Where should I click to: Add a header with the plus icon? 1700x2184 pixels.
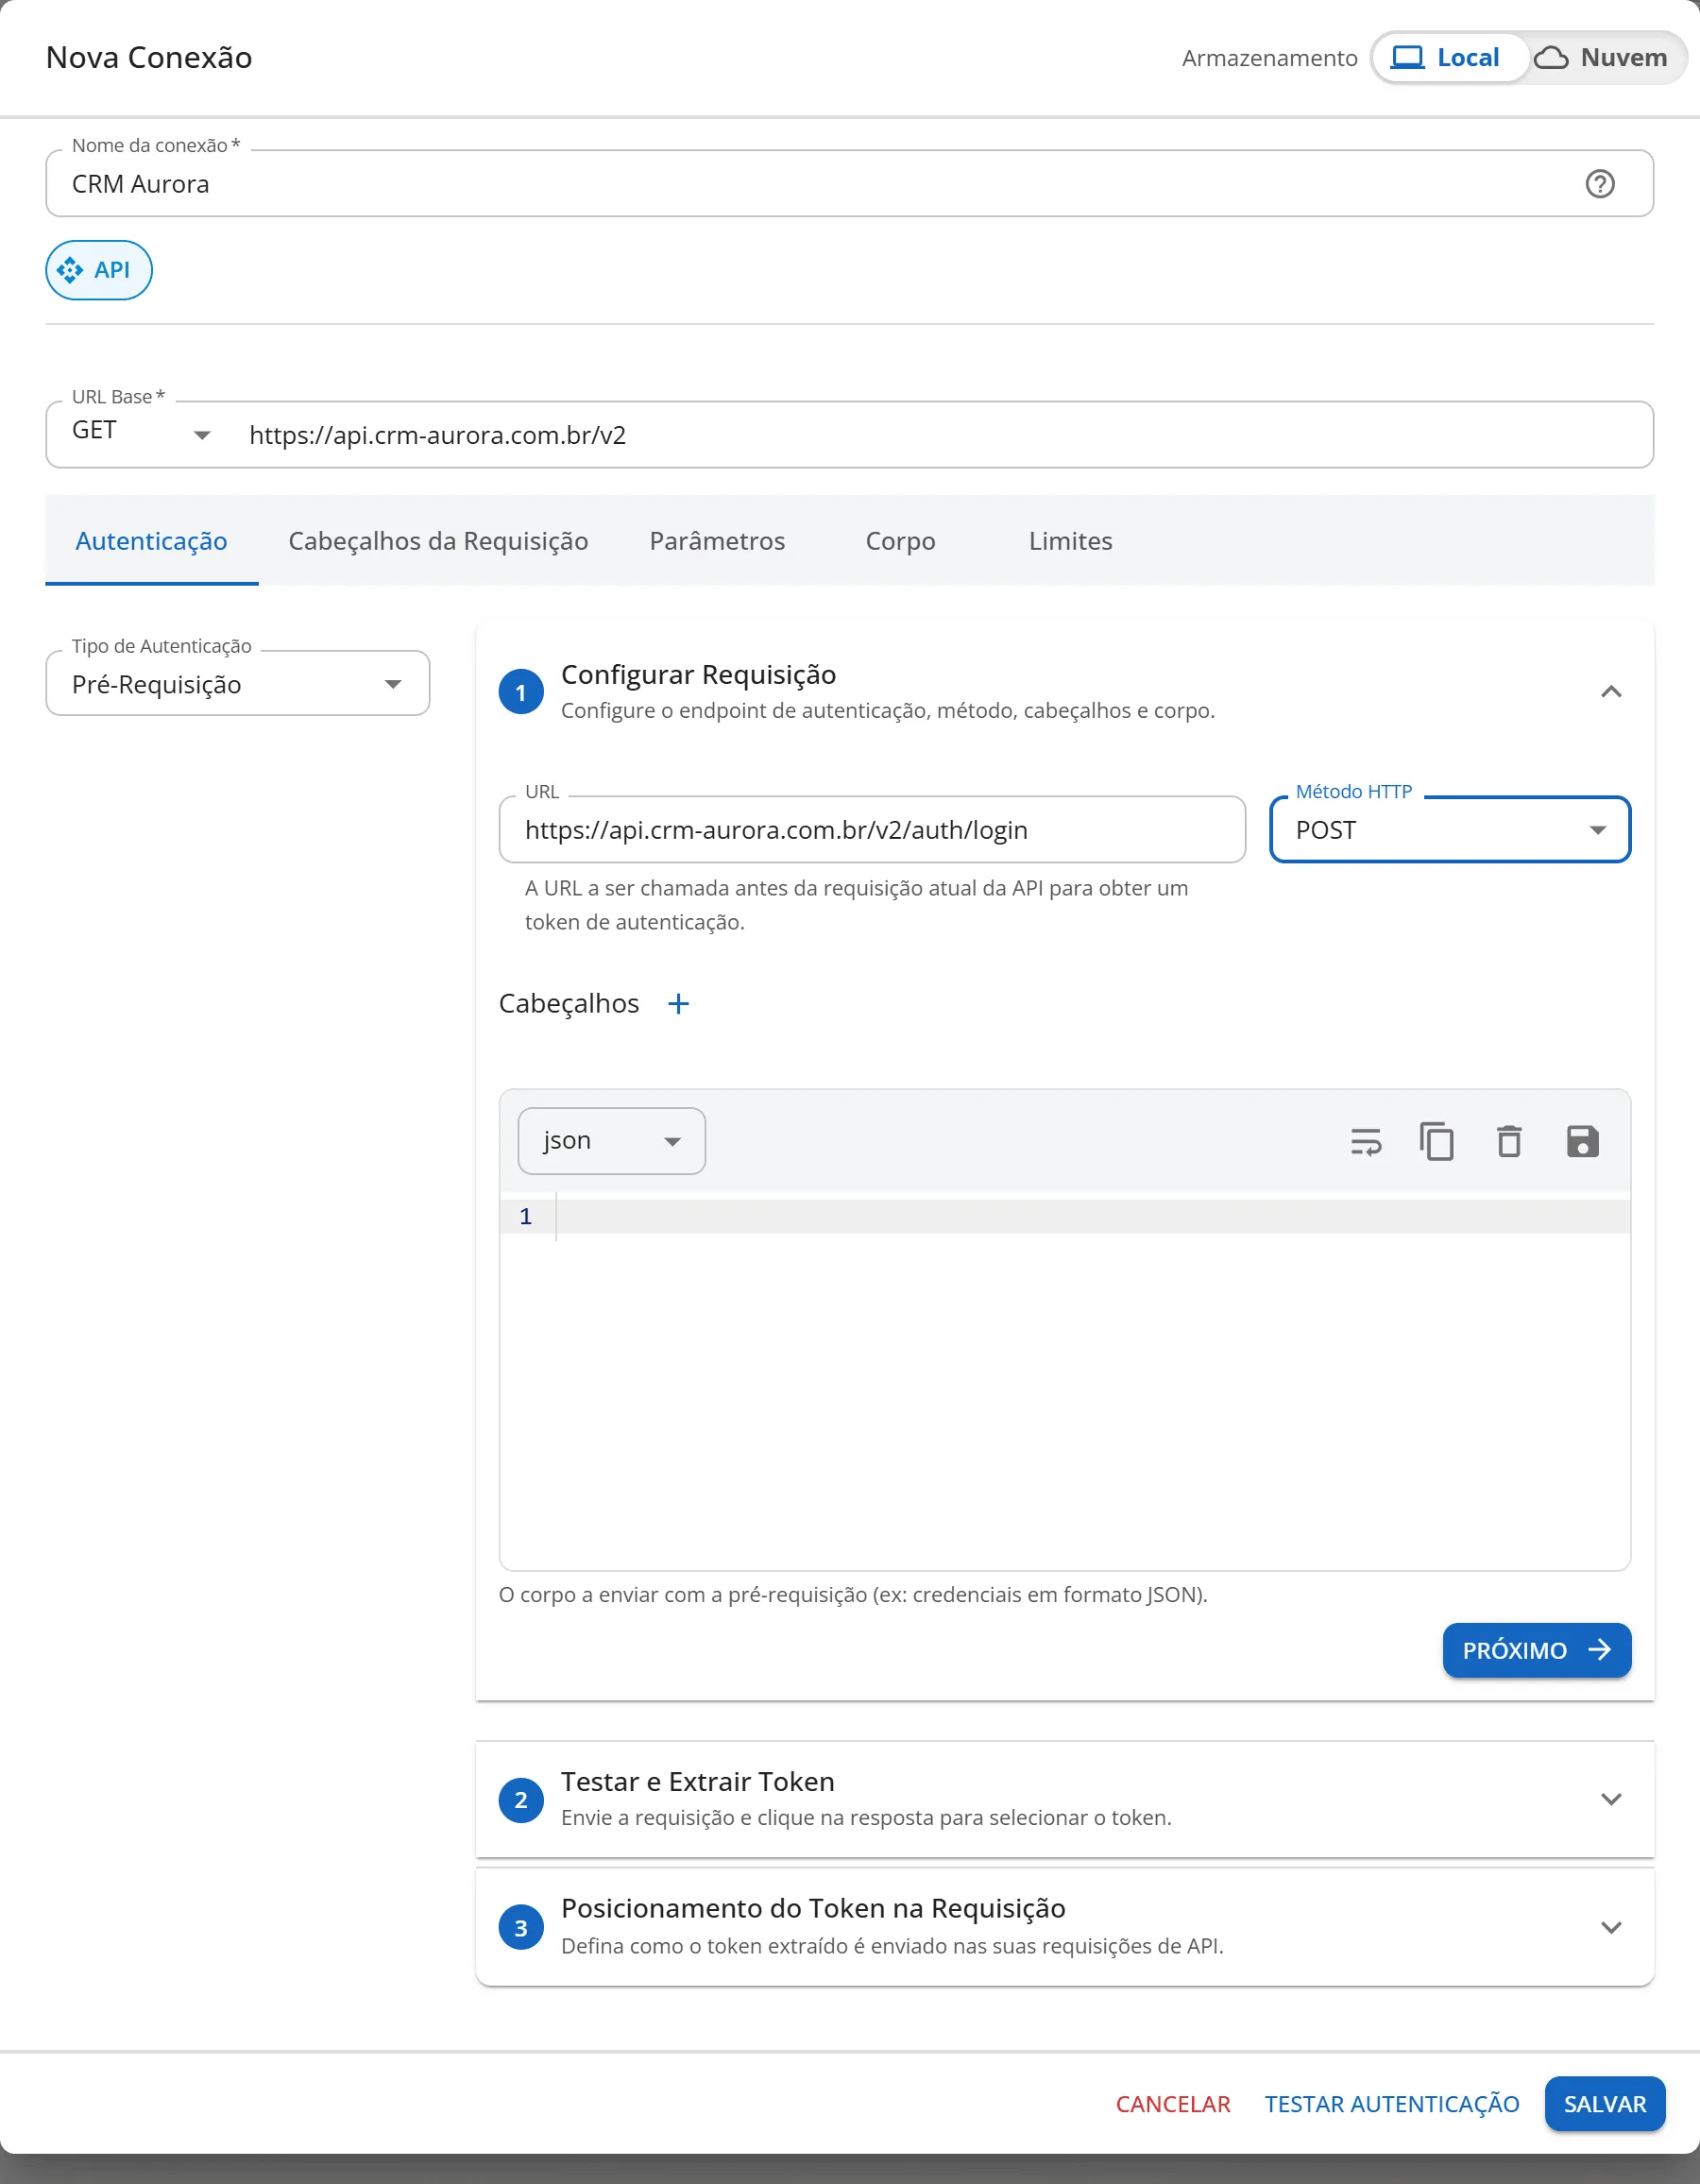coord(678,1004)
